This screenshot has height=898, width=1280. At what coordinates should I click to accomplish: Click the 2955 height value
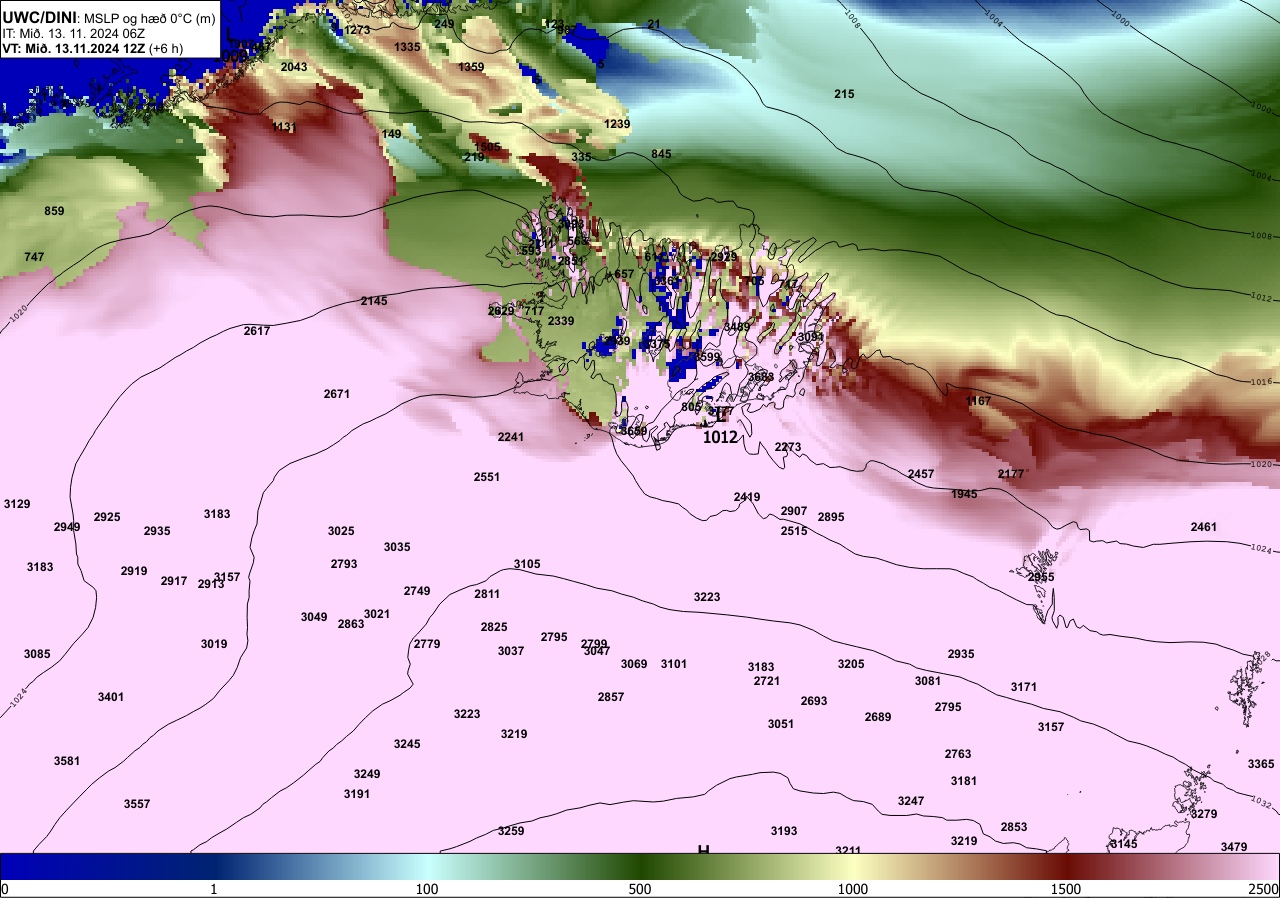(x=1041, y=577)
